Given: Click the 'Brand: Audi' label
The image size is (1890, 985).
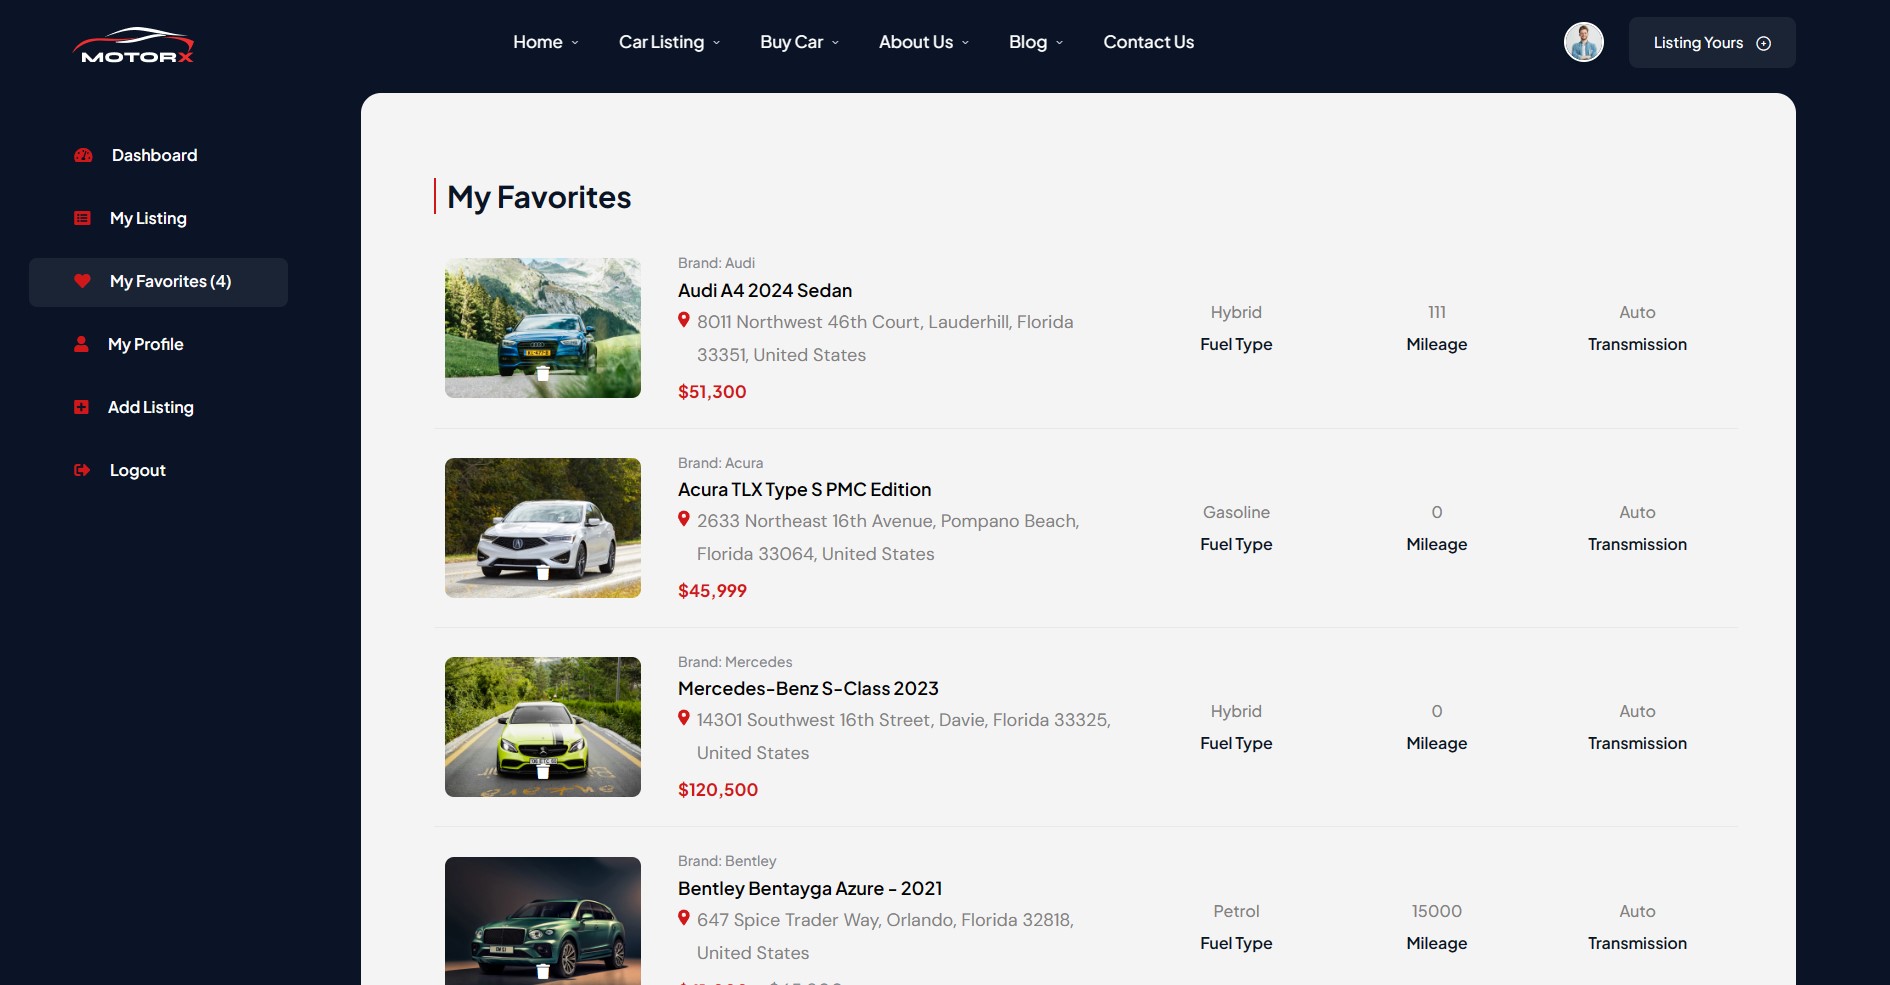Looking at the screenshot, I should (x=716, y=263).
